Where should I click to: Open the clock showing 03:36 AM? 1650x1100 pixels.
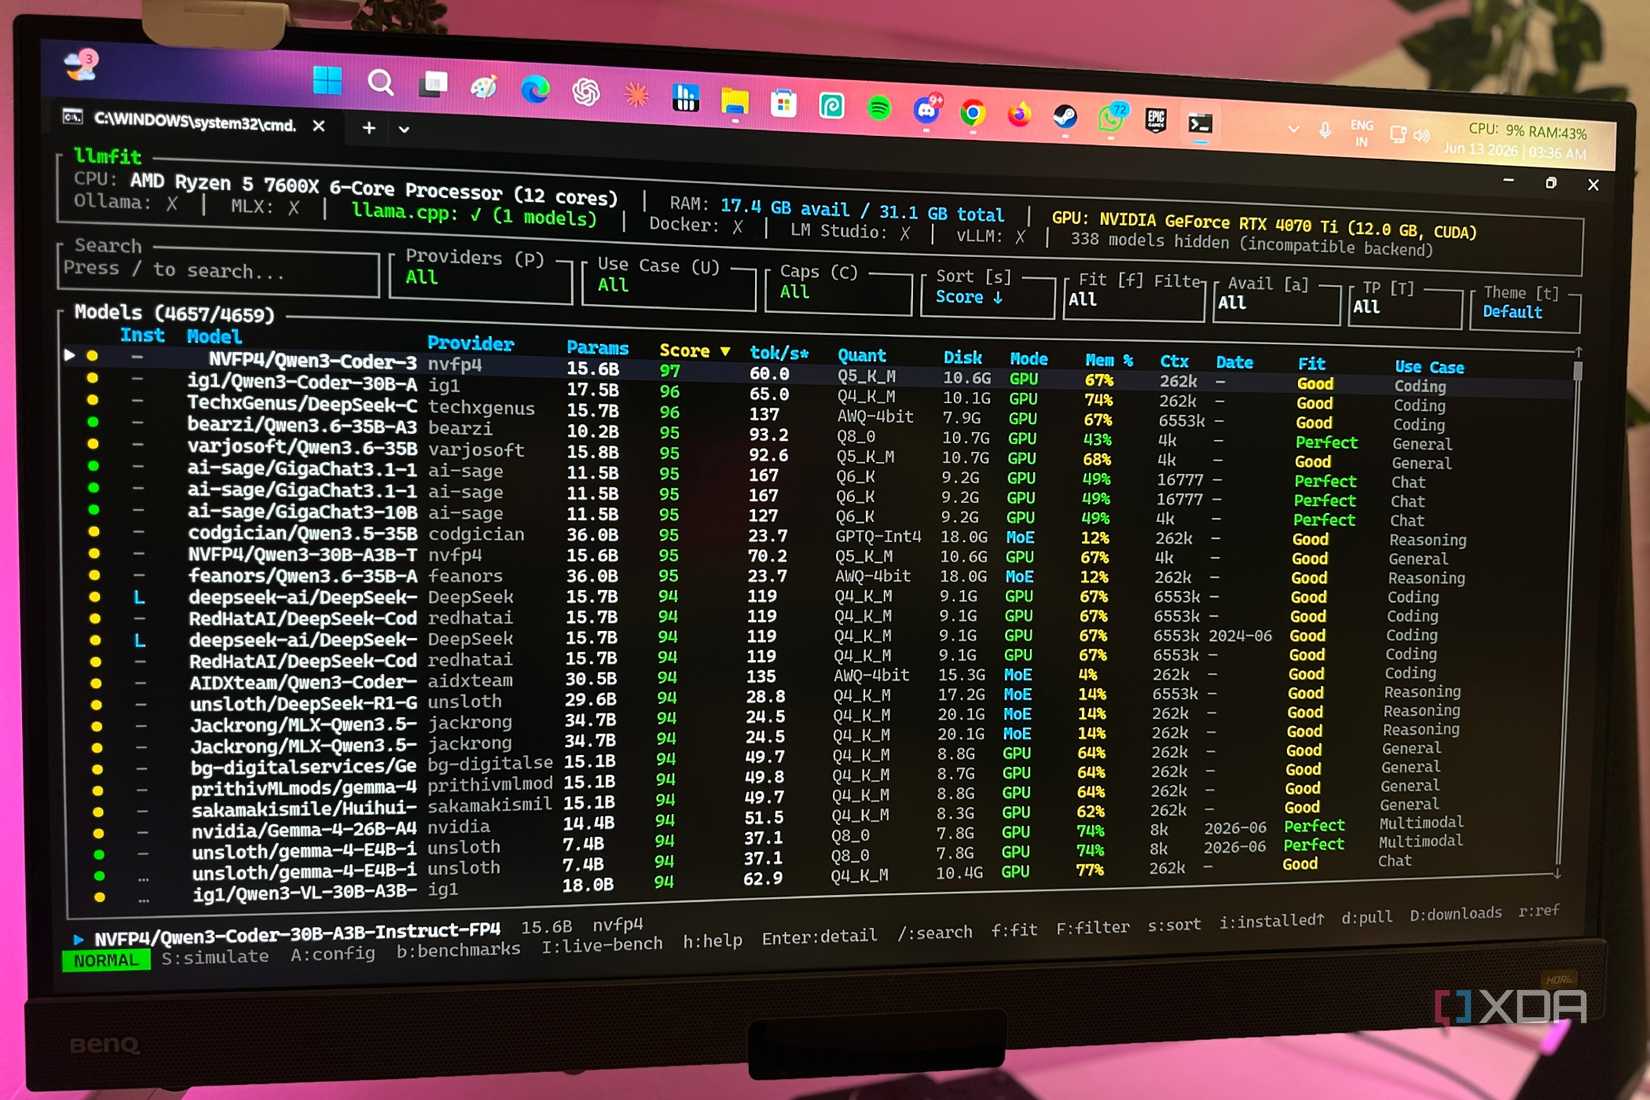coord(1514,151)
